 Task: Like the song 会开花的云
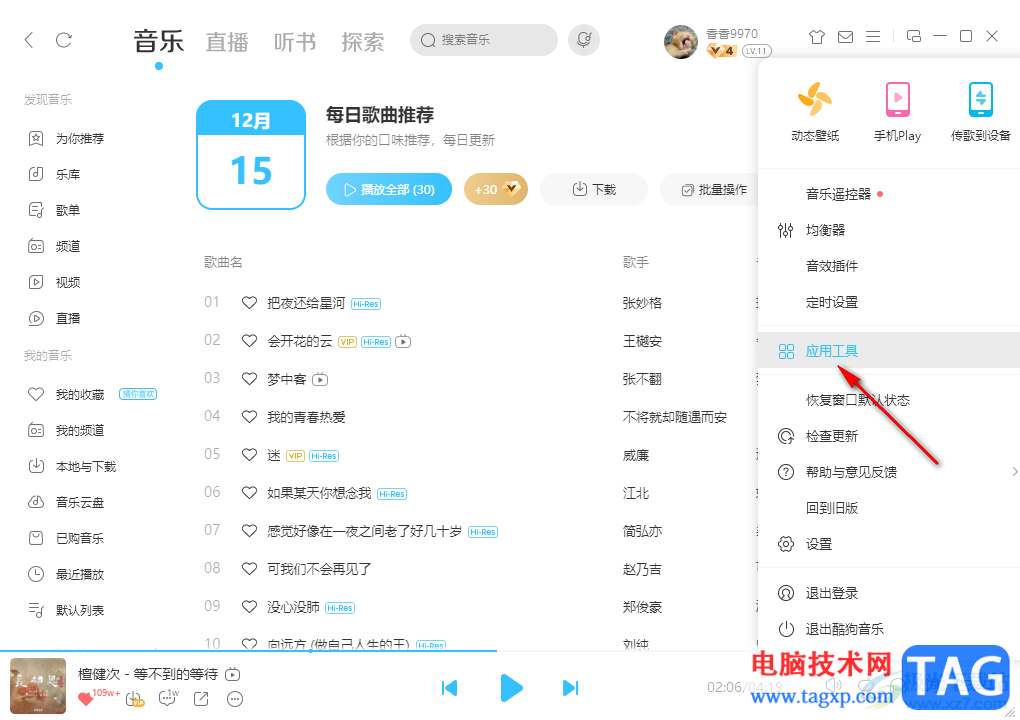[249, 340]
